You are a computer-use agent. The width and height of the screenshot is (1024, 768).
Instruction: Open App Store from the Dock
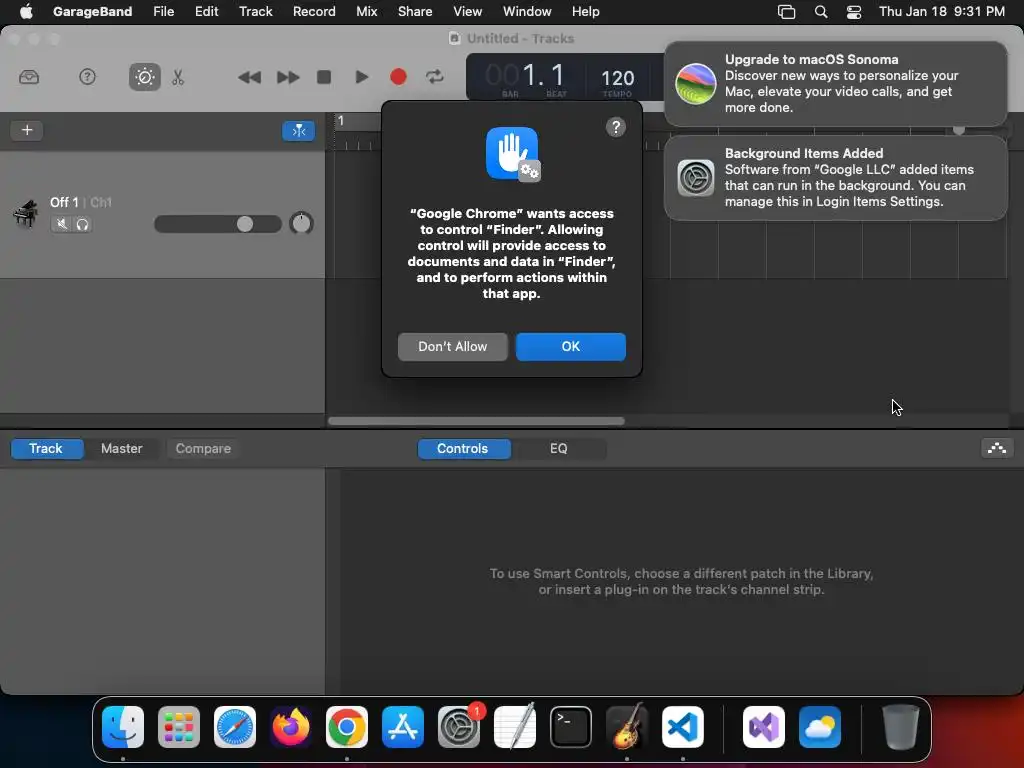pyautogui.click(x=403, y=727)
